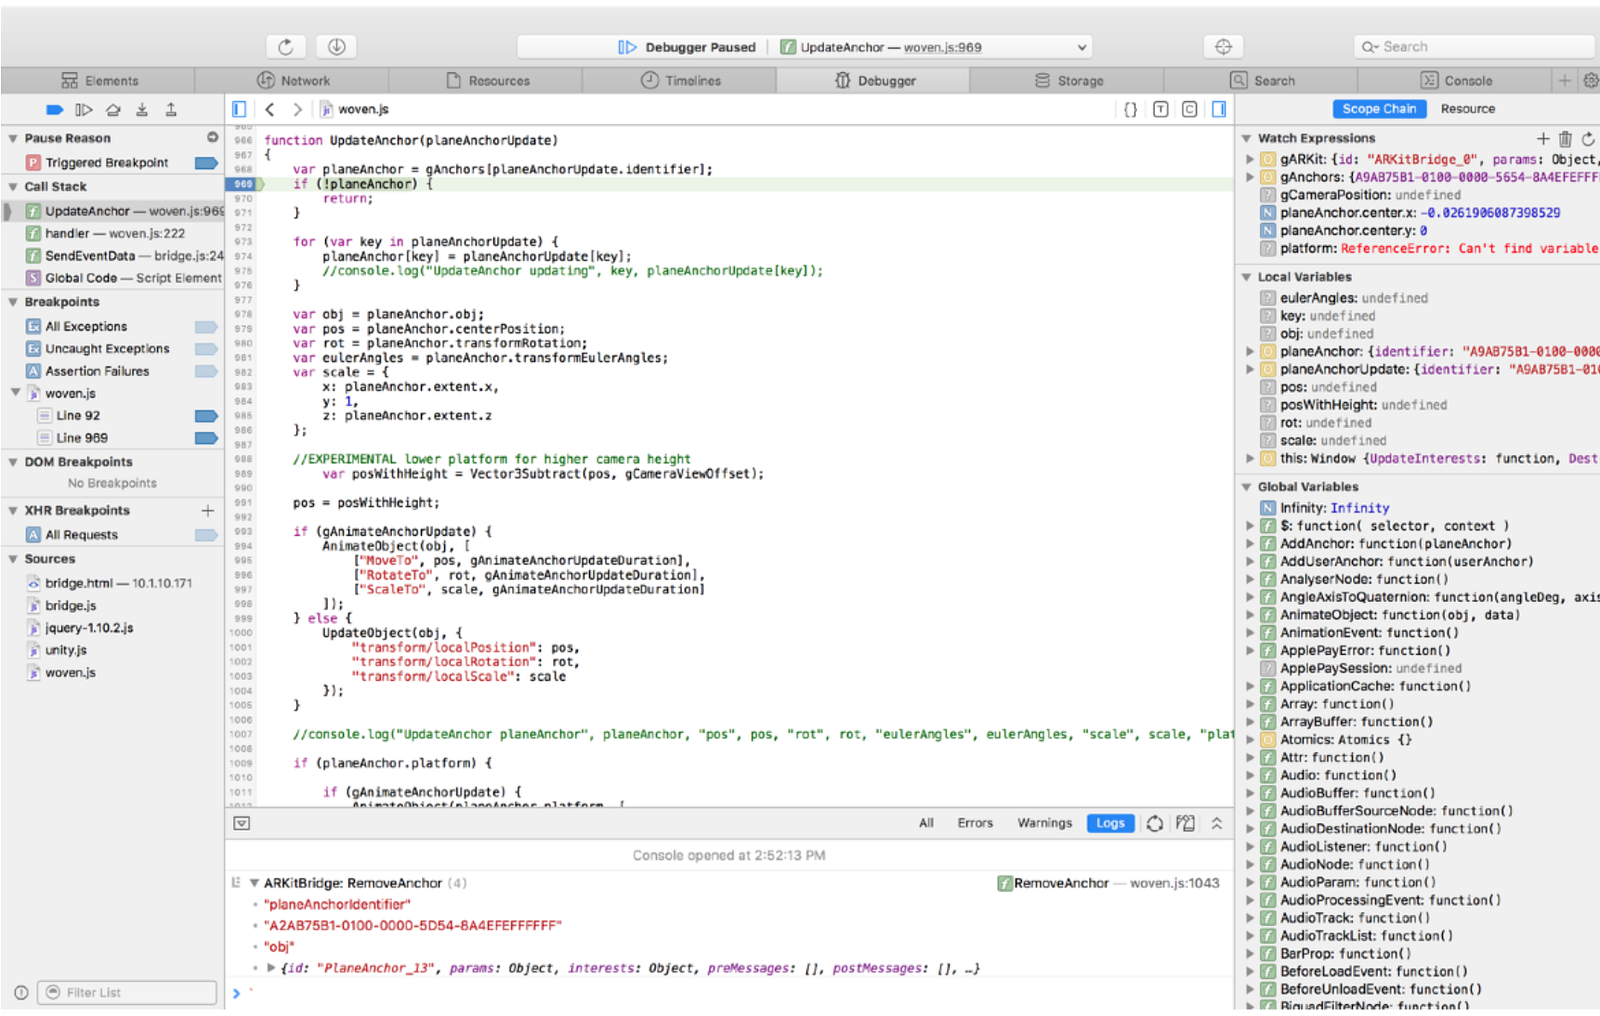Click the step over icon

pos(113,110)
